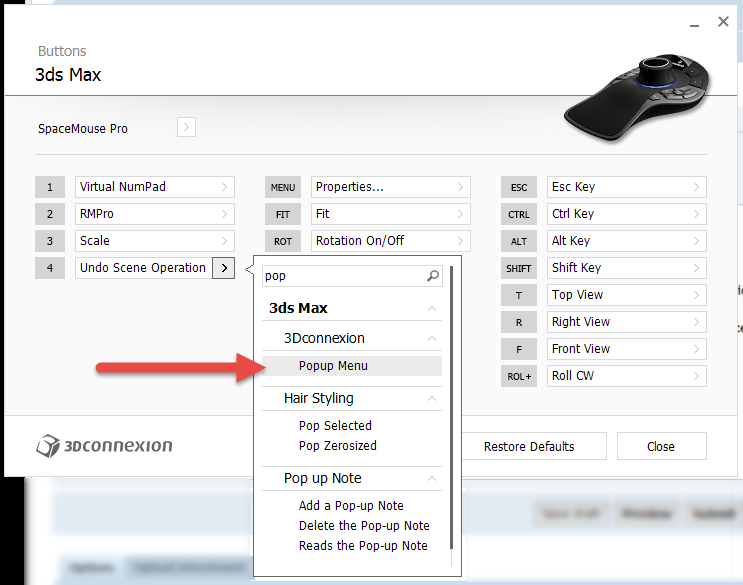Click the SHIFT key label

click(x=519, y=268)
